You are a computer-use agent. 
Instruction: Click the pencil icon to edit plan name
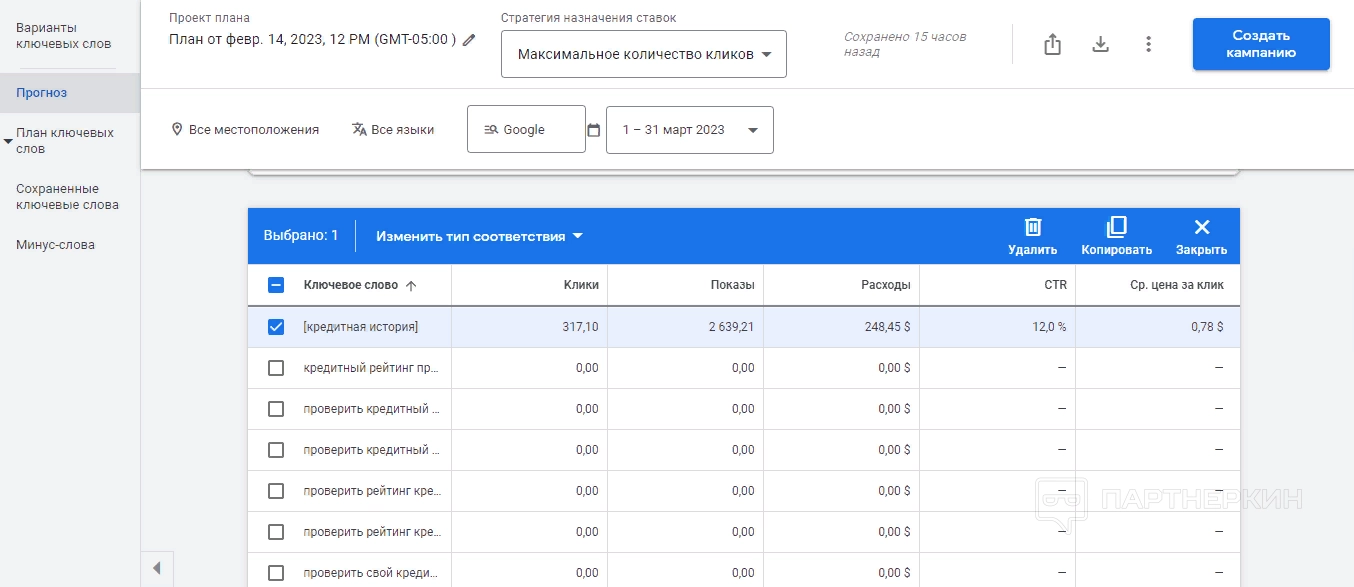pos(469,40)
